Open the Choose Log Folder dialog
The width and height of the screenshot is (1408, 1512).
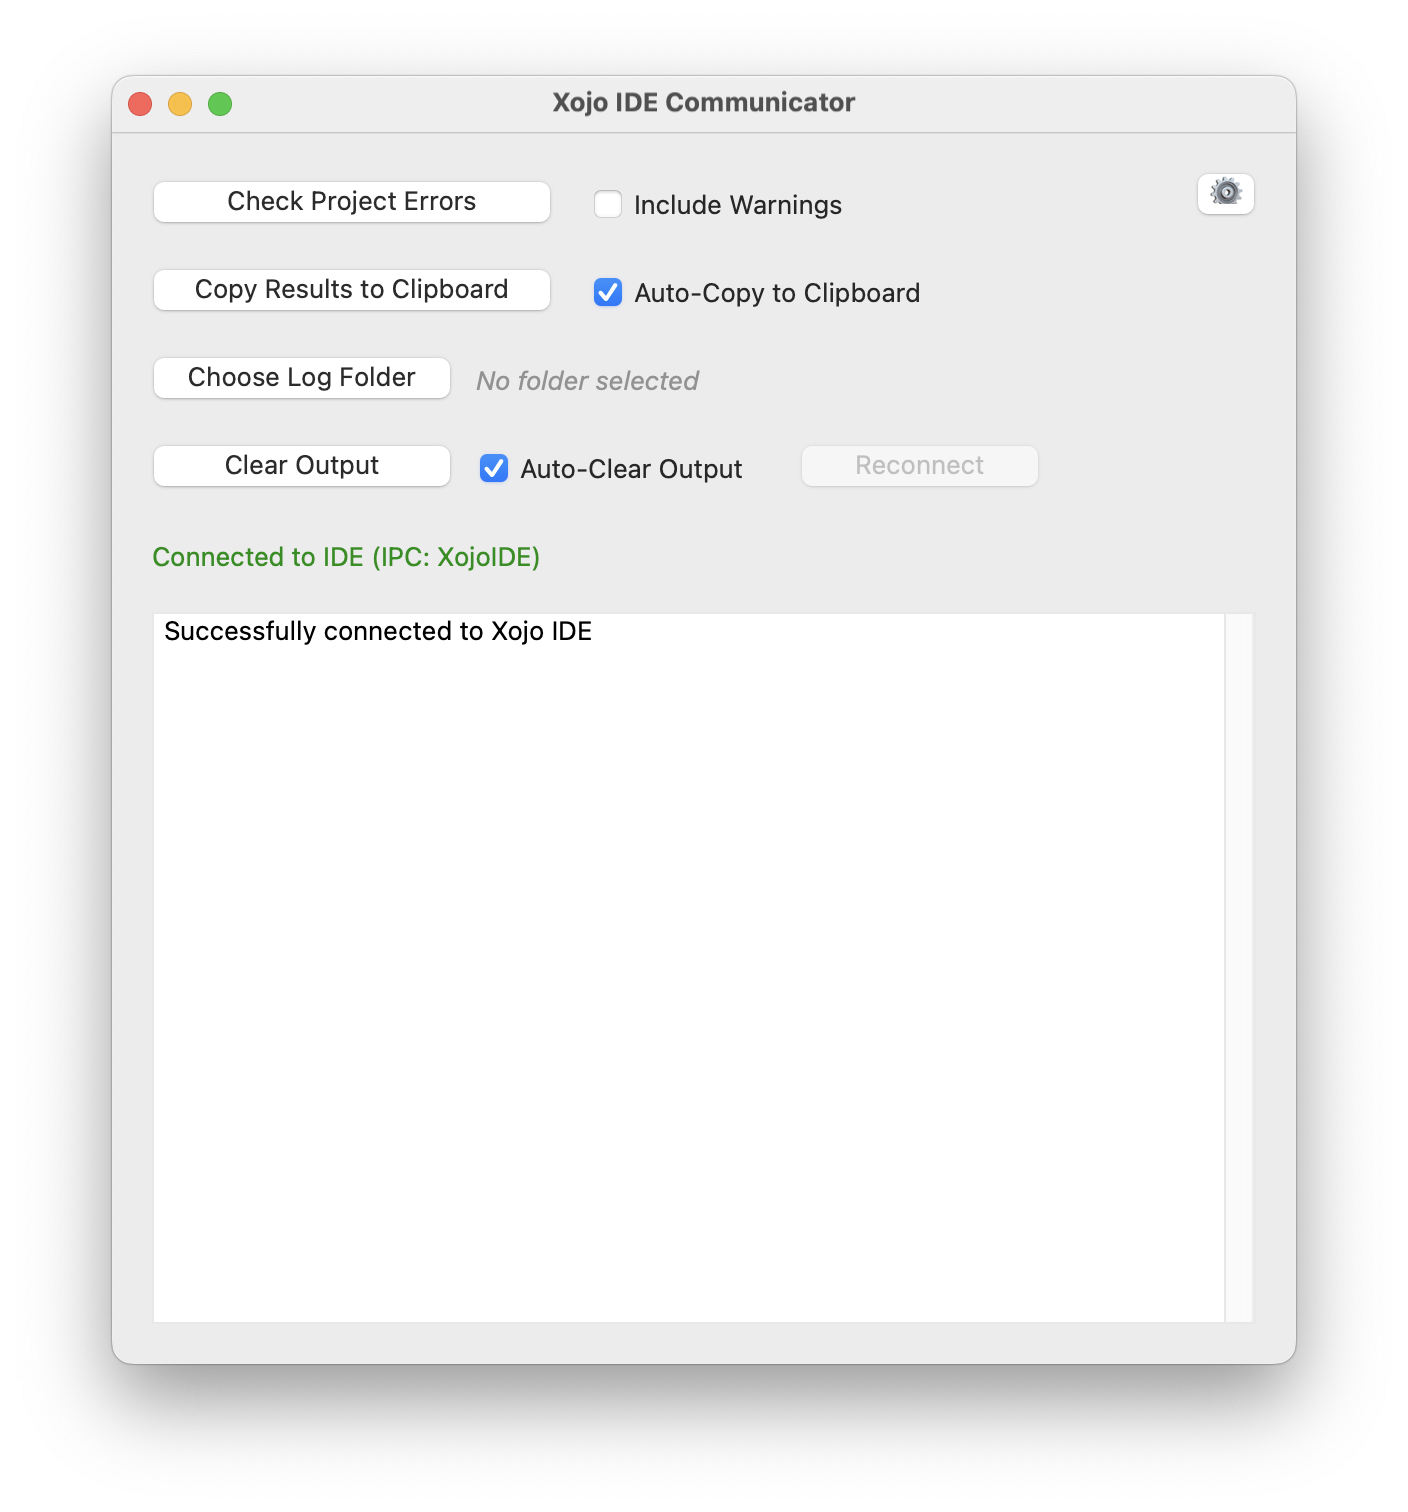click(301, 378)
